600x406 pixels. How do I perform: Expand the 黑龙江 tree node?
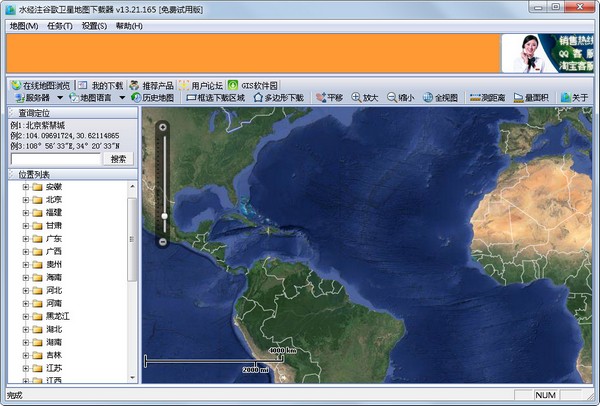coord(25,316)
